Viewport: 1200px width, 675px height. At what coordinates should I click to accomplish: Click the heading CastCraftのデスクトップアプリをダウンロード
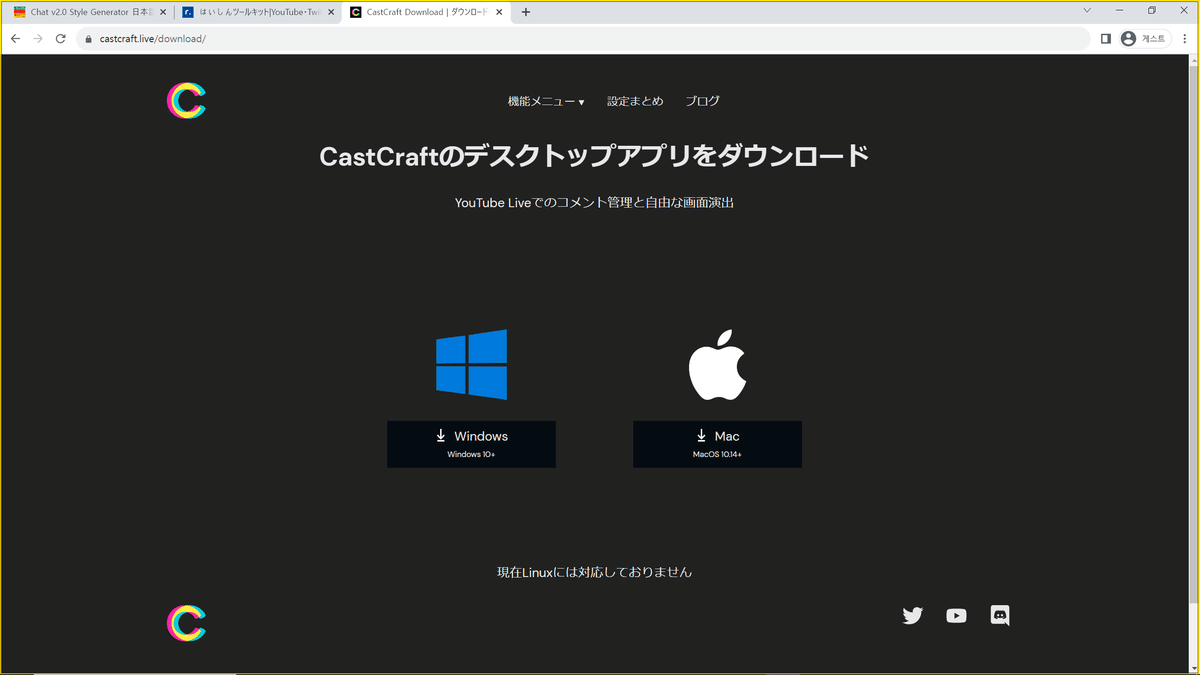point(594,157)
